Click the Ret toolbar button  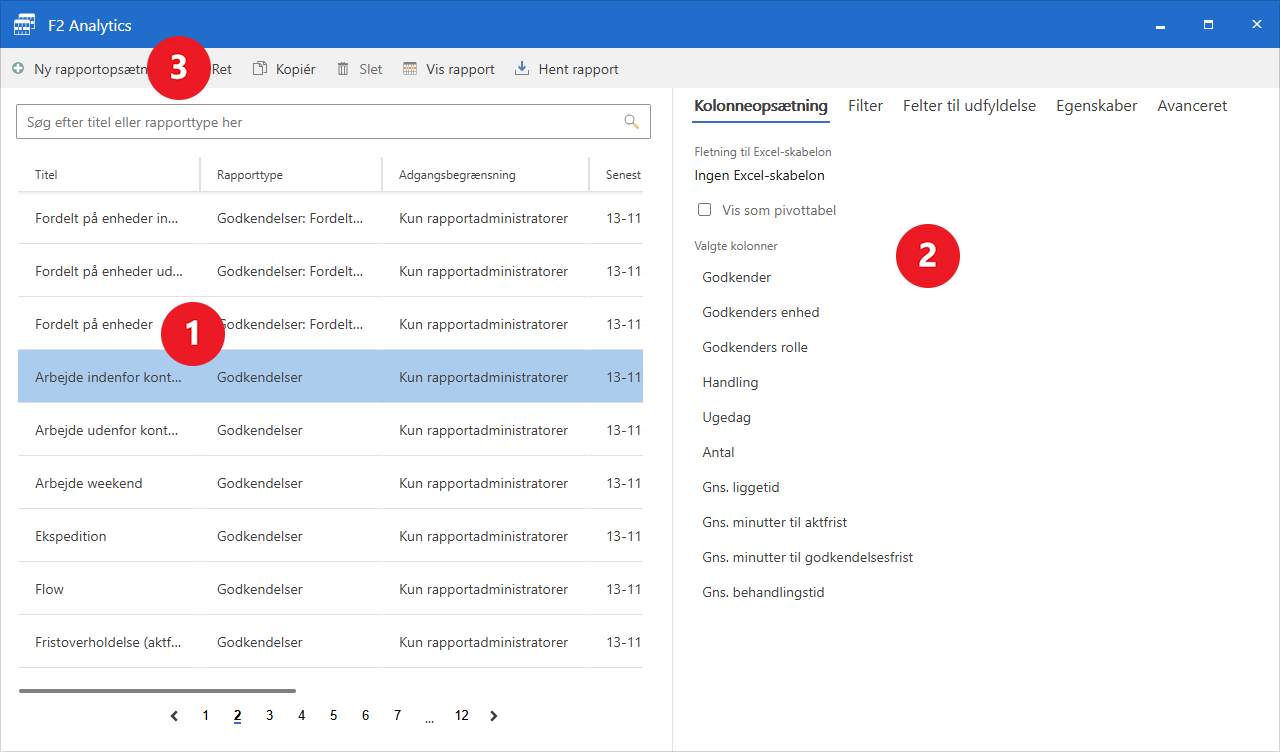coord(221,69)
